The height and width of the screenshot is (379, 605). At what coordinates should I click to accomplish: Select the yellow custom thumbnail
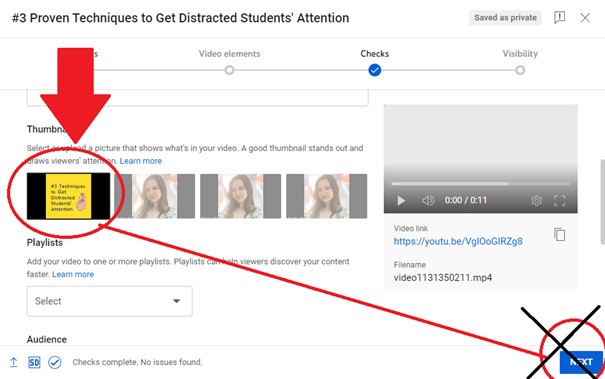(68, 196)
